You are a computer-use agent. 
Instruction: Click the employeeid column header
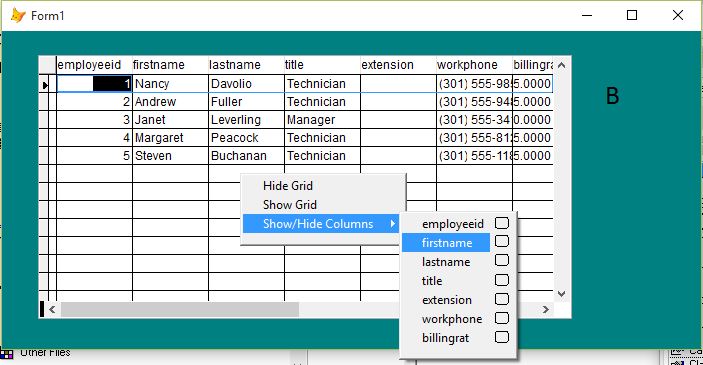94,65
